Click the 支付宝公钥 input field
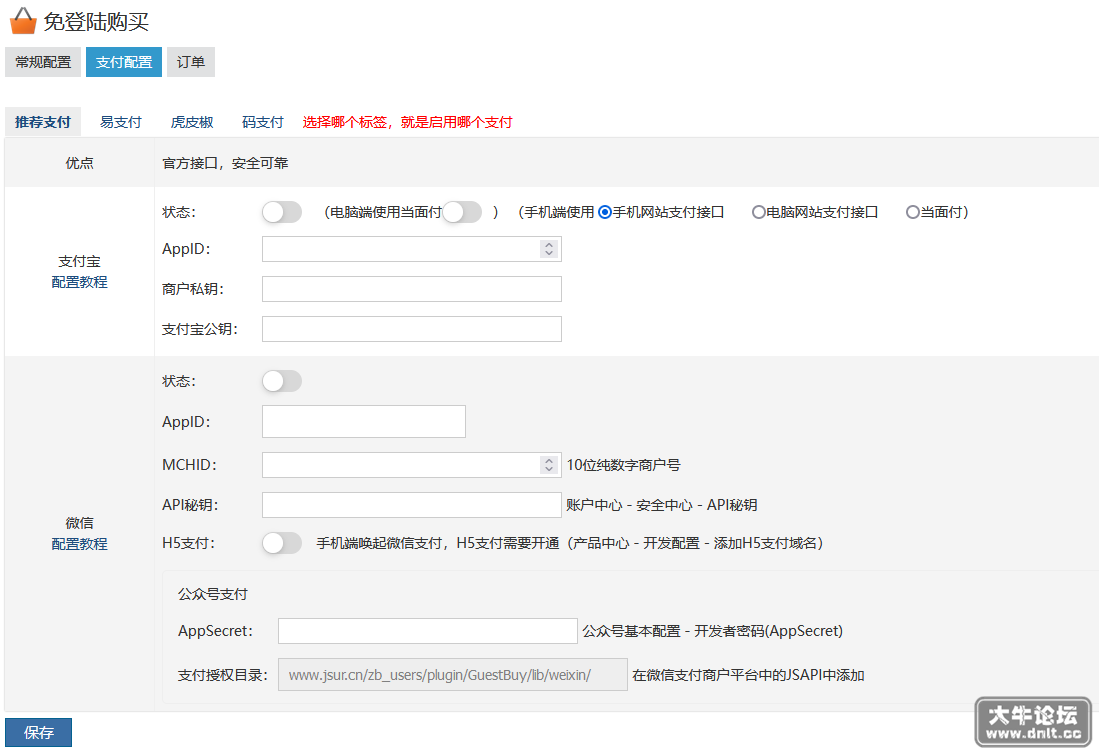 click(411, 329)
